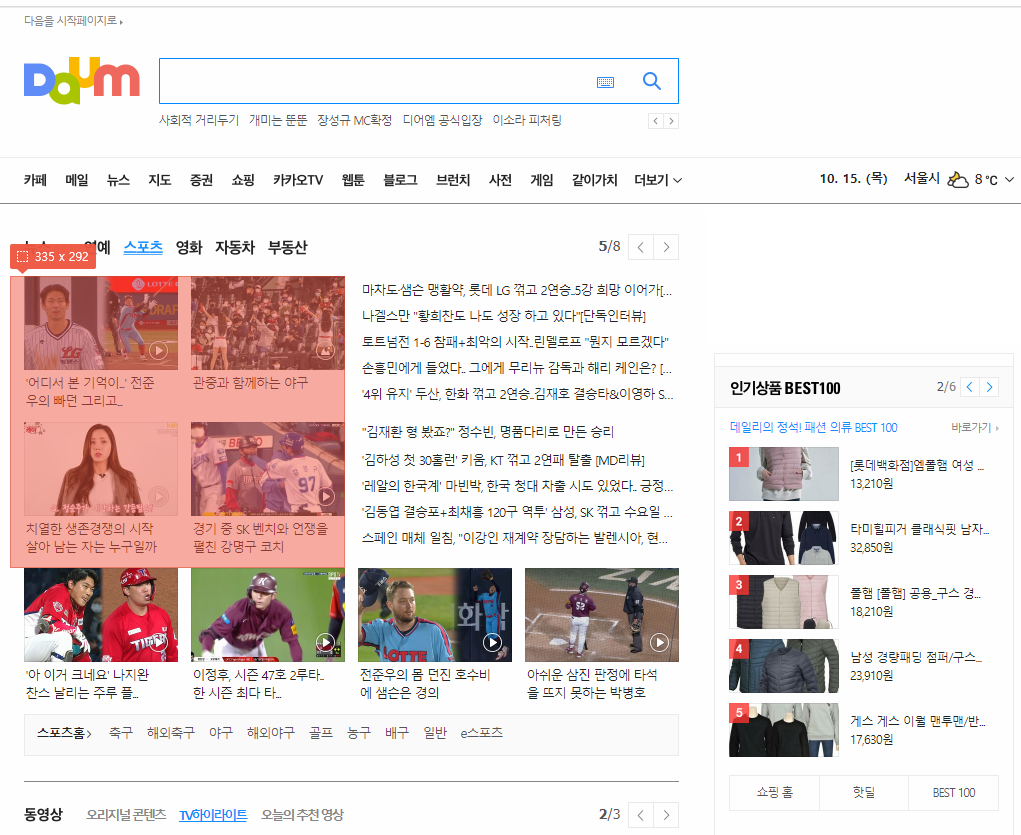Open rank 2 타미힐피거 product thumbnail

[x=784, y=537]
